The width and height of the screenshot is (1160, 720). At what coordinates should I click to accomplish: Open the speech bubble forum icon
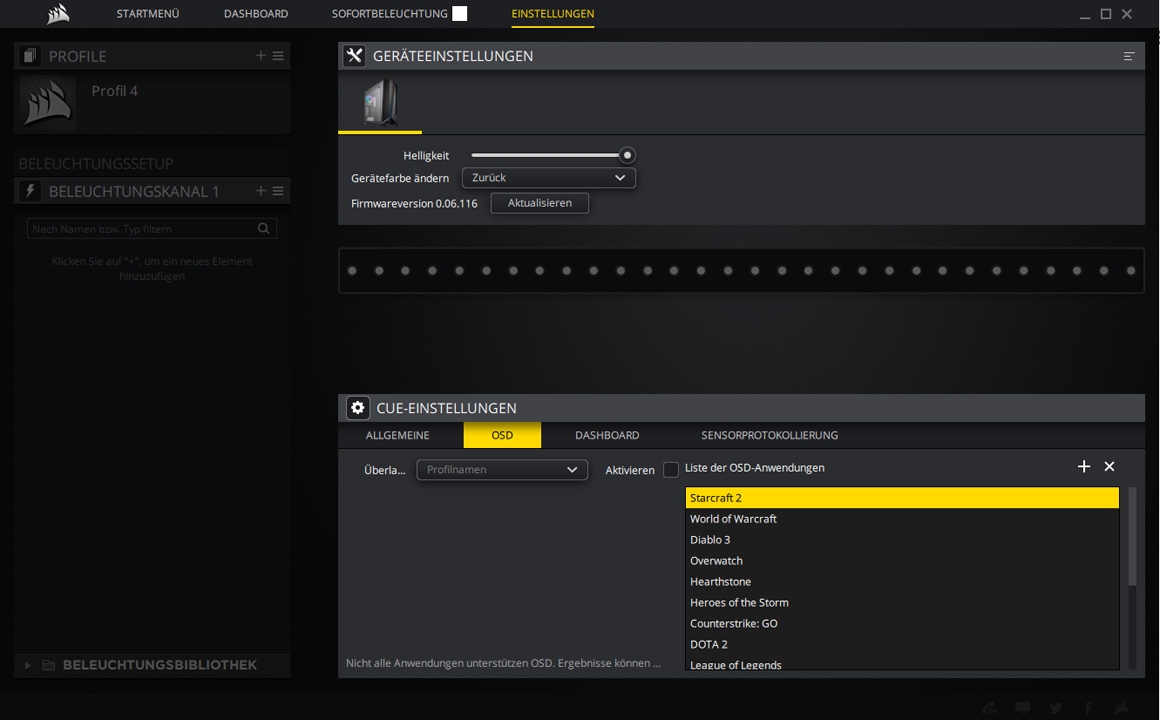pos(1022,708)
